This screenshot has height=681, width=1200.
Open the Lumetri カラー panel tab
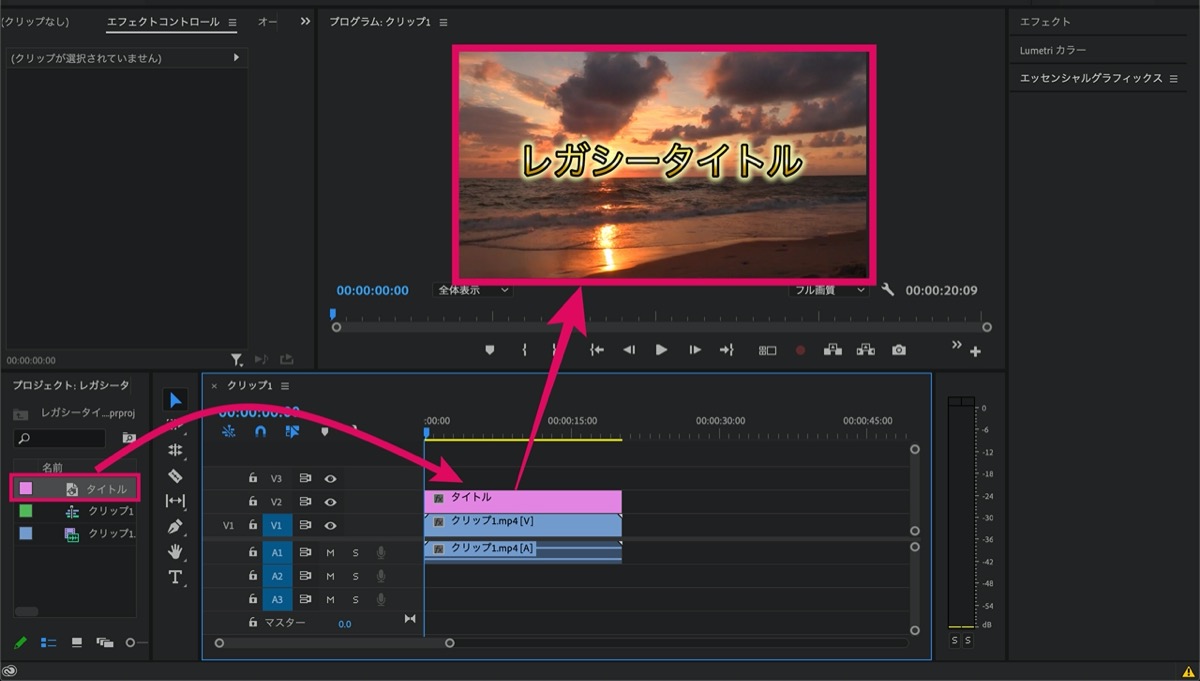1053,50
